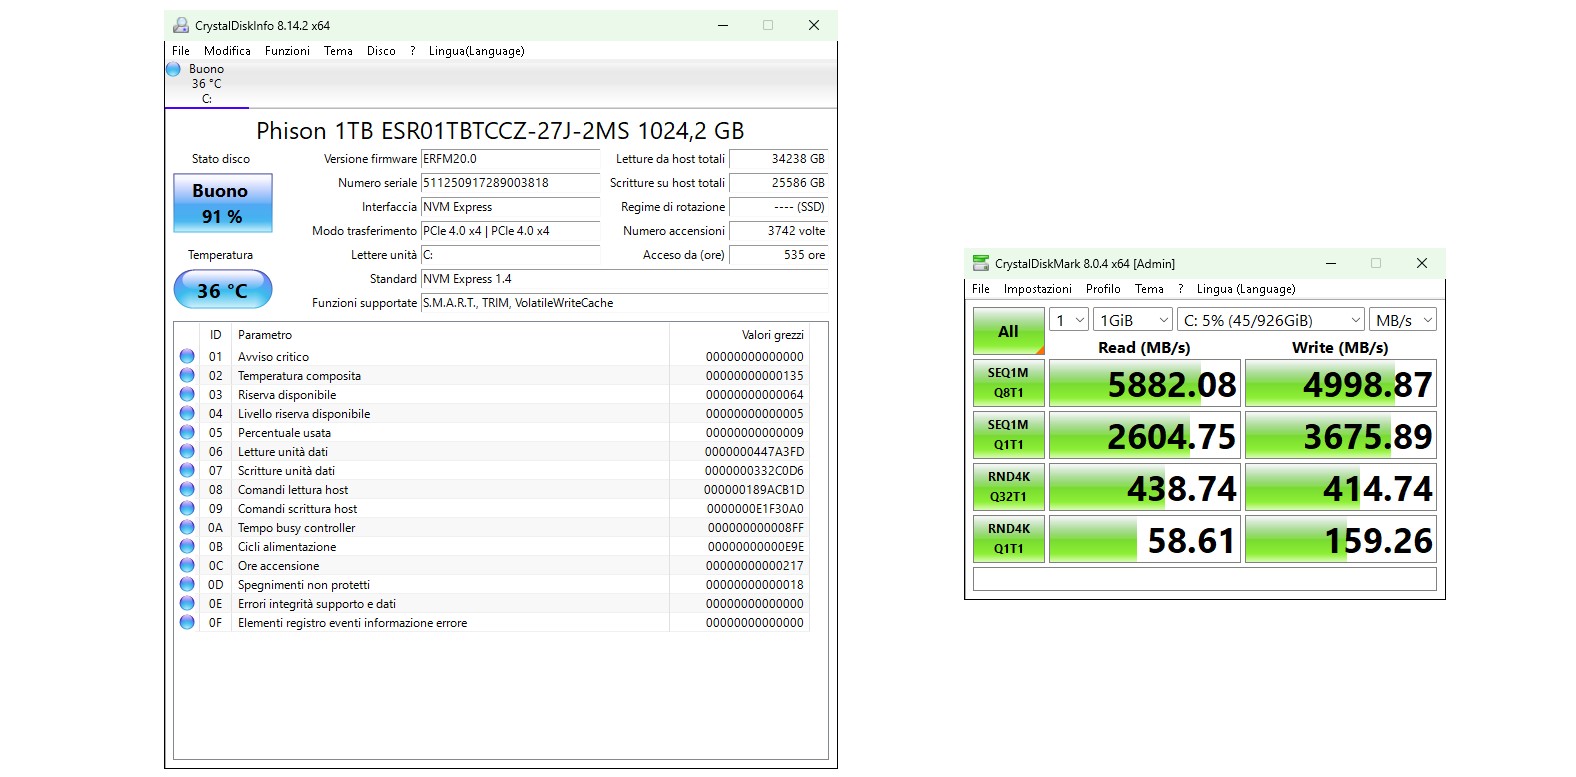Open Tema menu in CrystalDiskInfo

[x=338, y=51]
